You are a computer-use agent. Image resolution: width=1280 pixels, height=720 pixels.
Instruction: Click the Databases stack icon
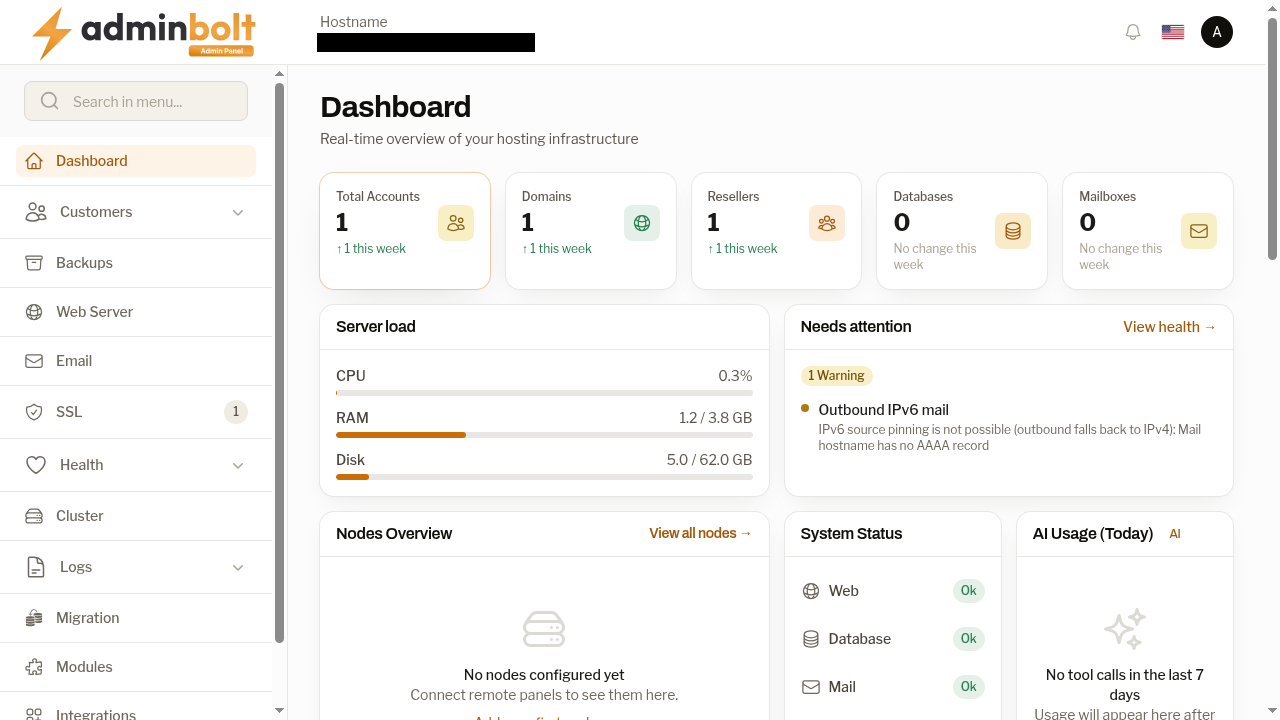tap(1013, 231)
